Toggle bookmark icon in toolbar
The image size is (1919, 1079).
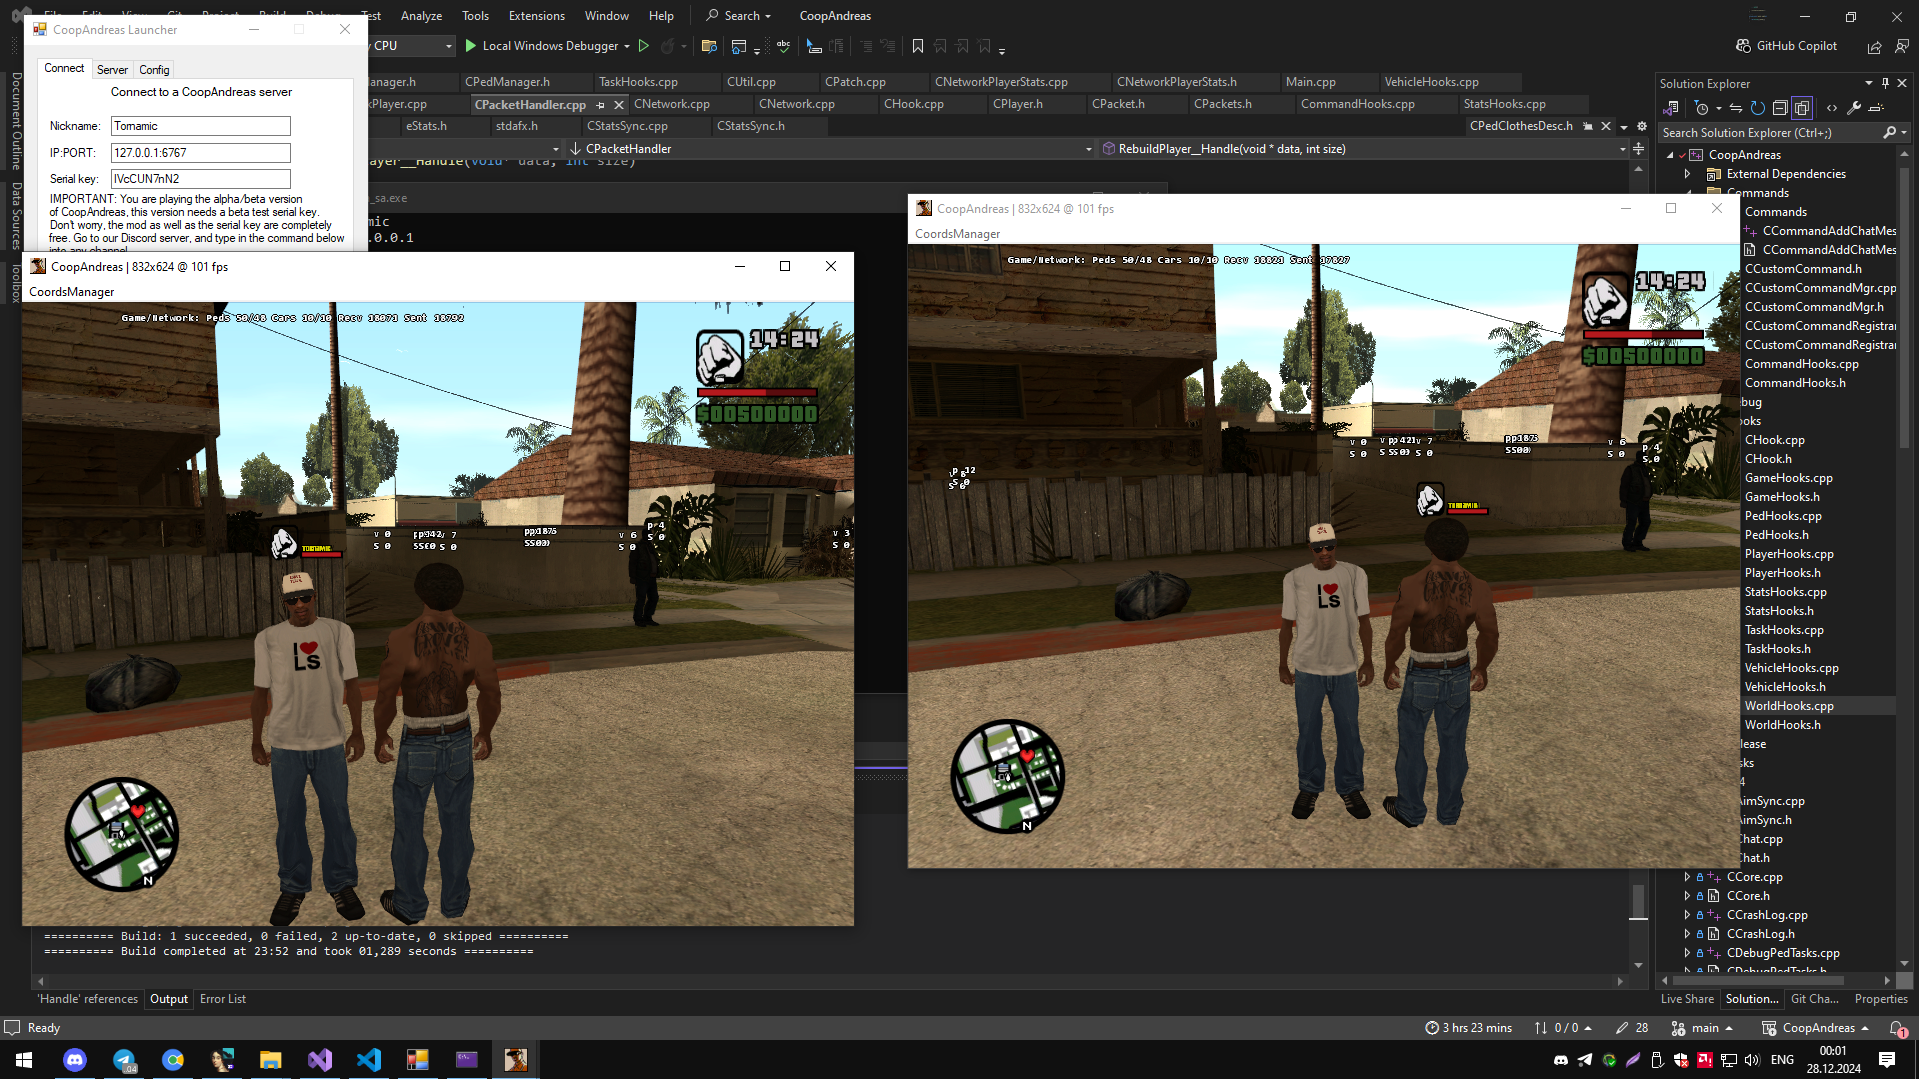(917, 46)
